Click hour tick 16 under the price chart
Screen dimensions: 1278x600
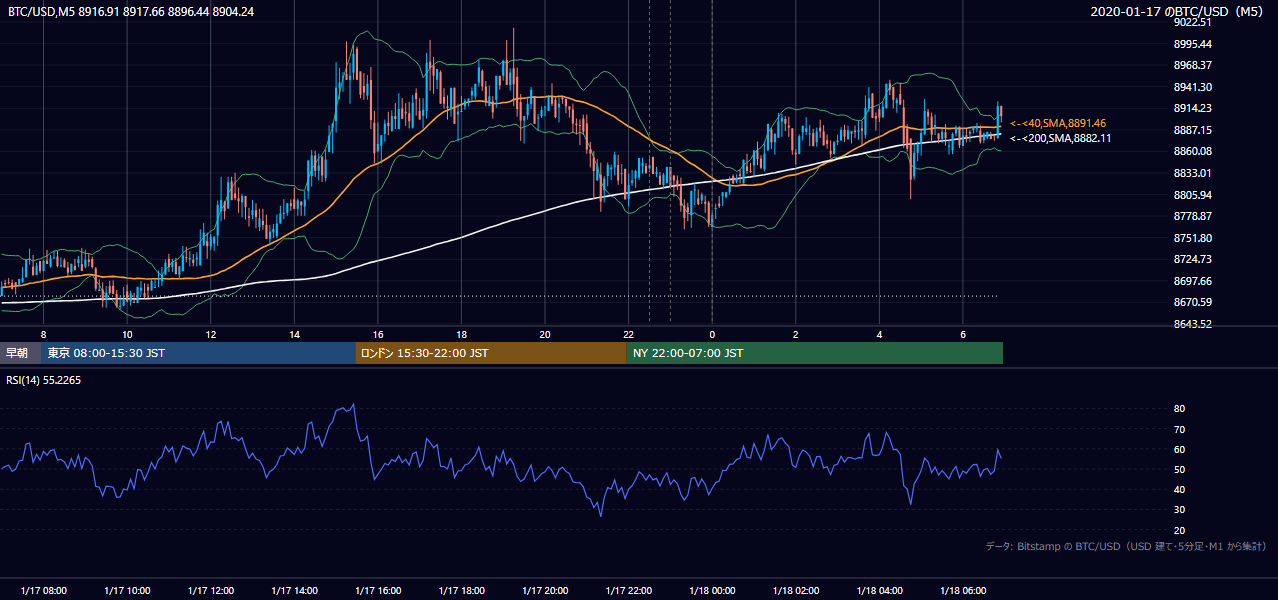tap(377, 334)
